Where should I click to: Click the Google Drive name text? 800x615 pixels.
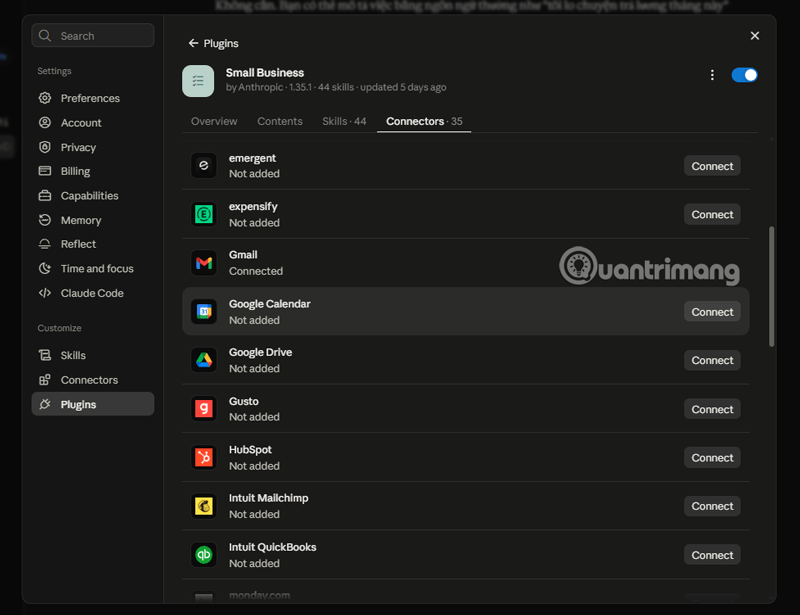click(260, 352)
